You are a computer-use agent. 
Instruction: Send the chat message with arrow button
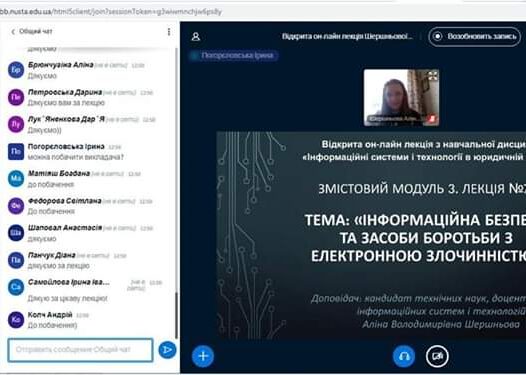tap(167, 350)
